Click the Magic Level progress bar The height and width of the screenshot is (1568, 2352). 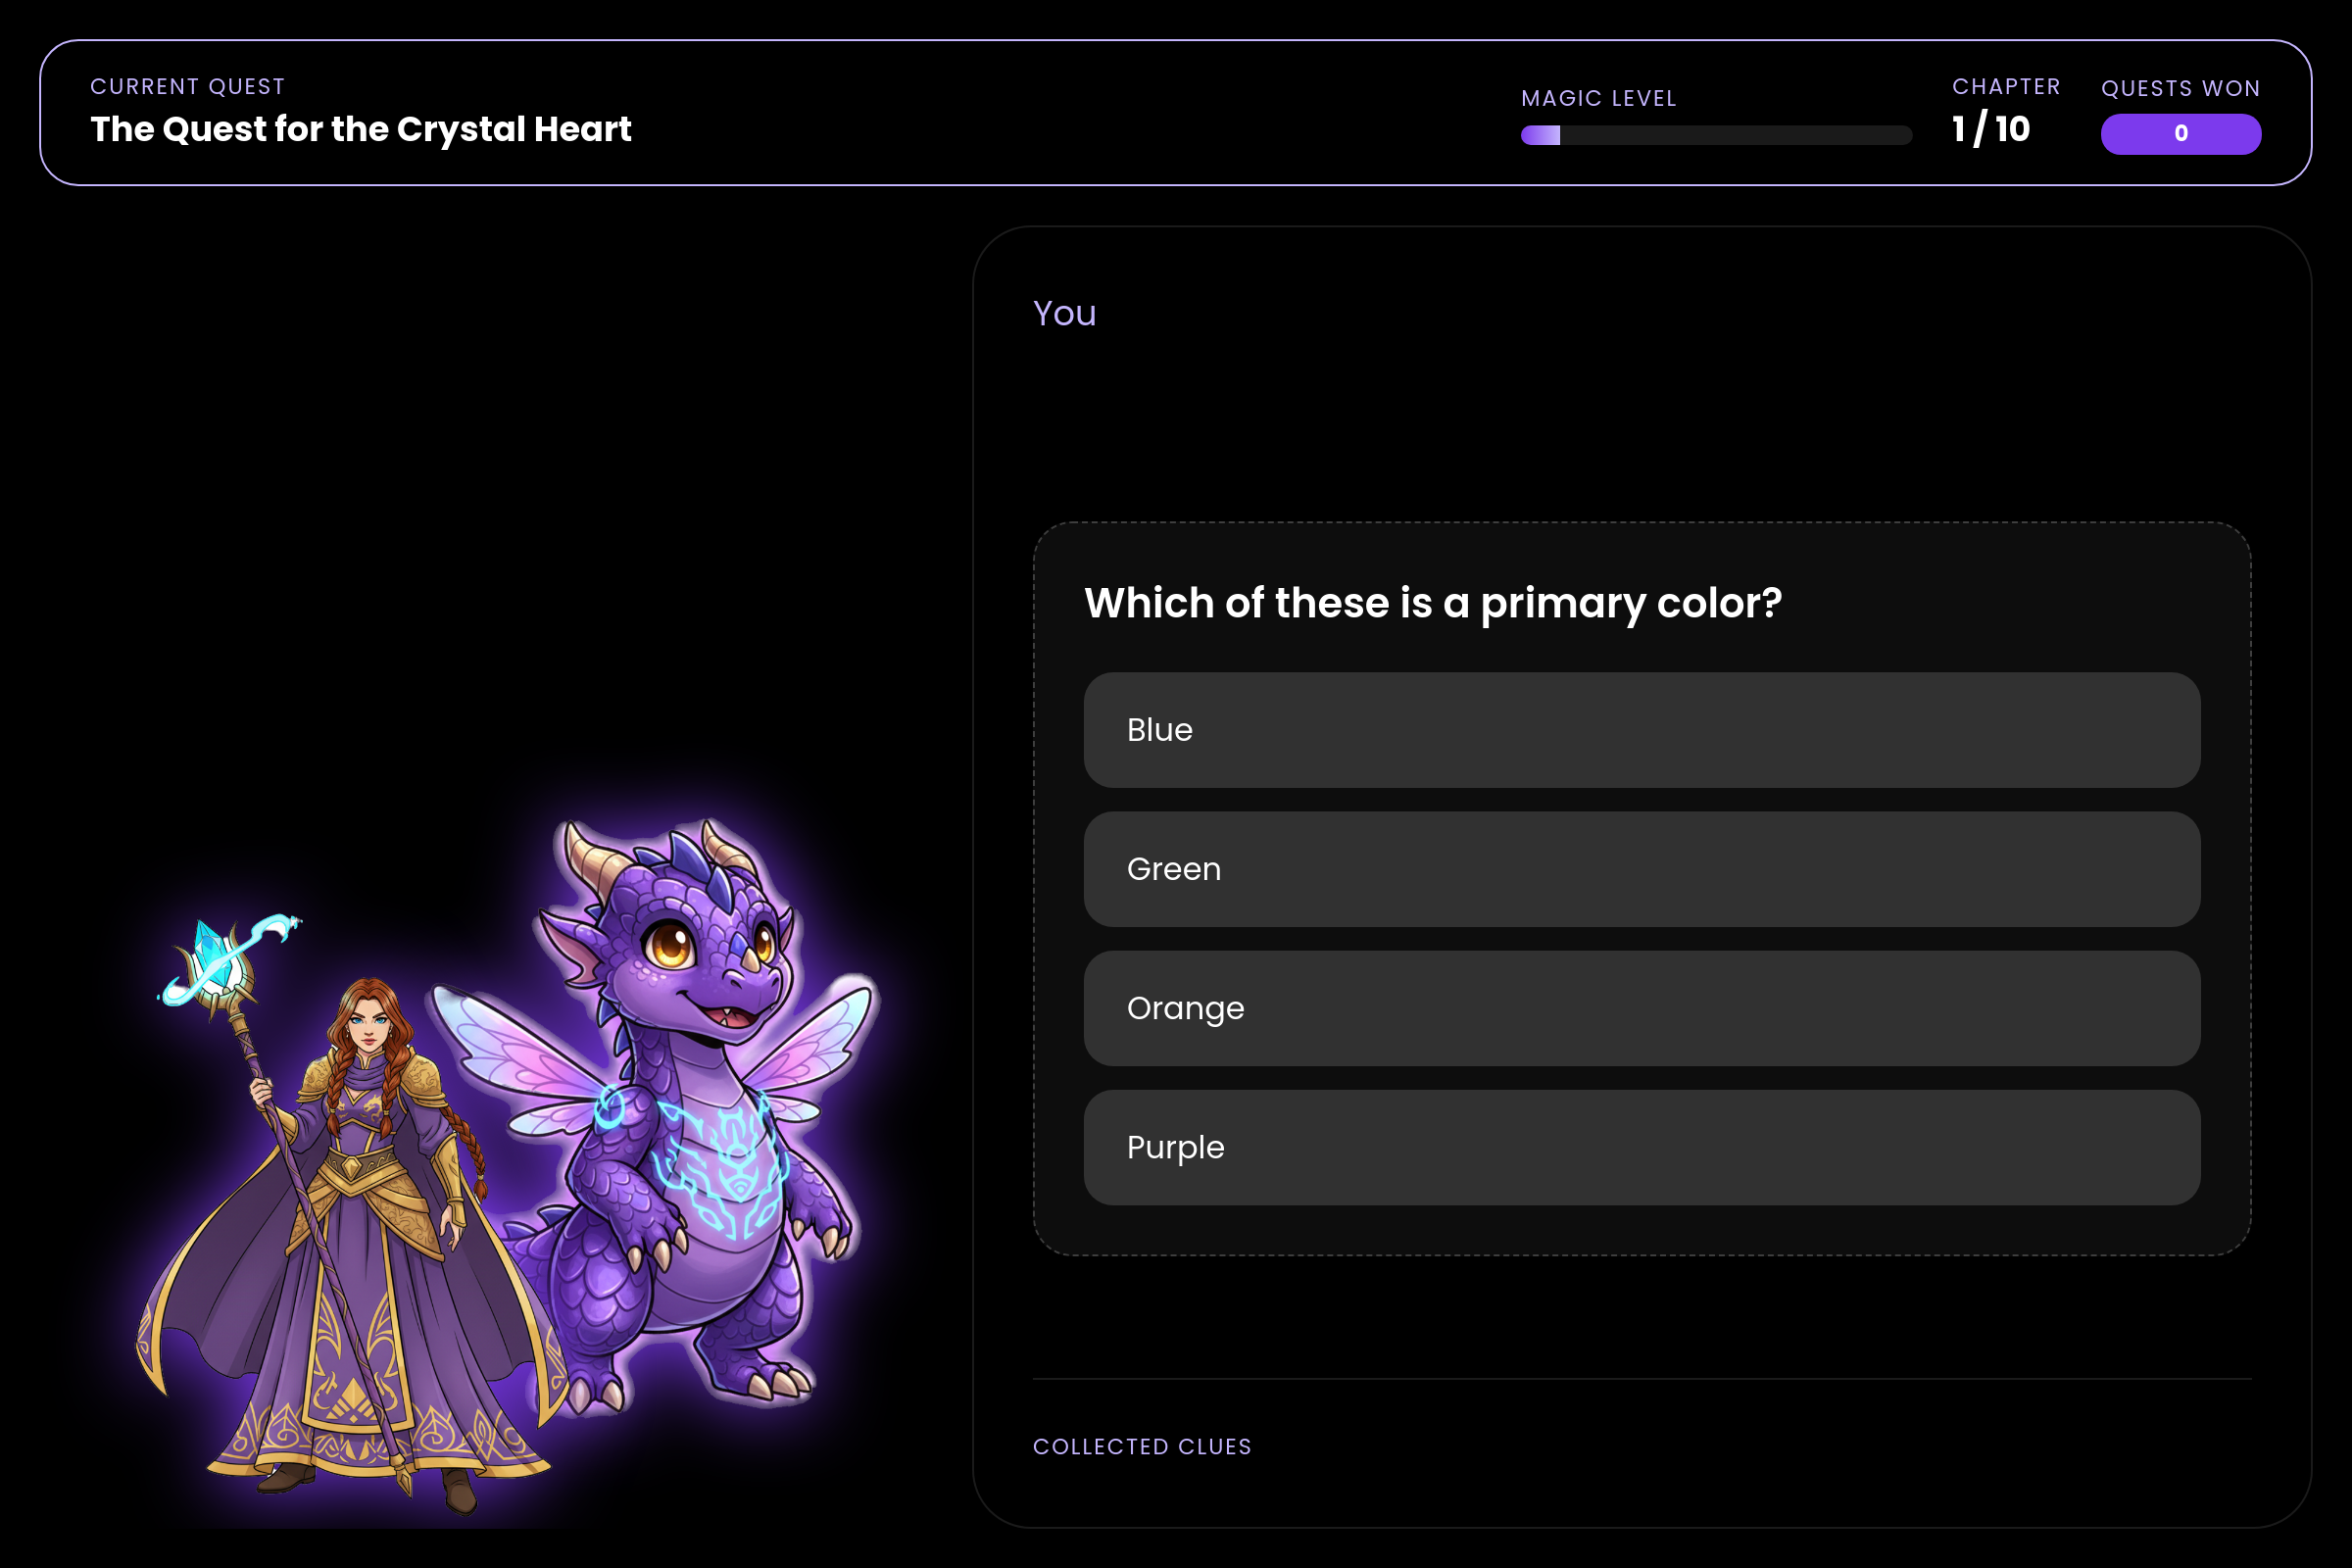point(1716,135)
